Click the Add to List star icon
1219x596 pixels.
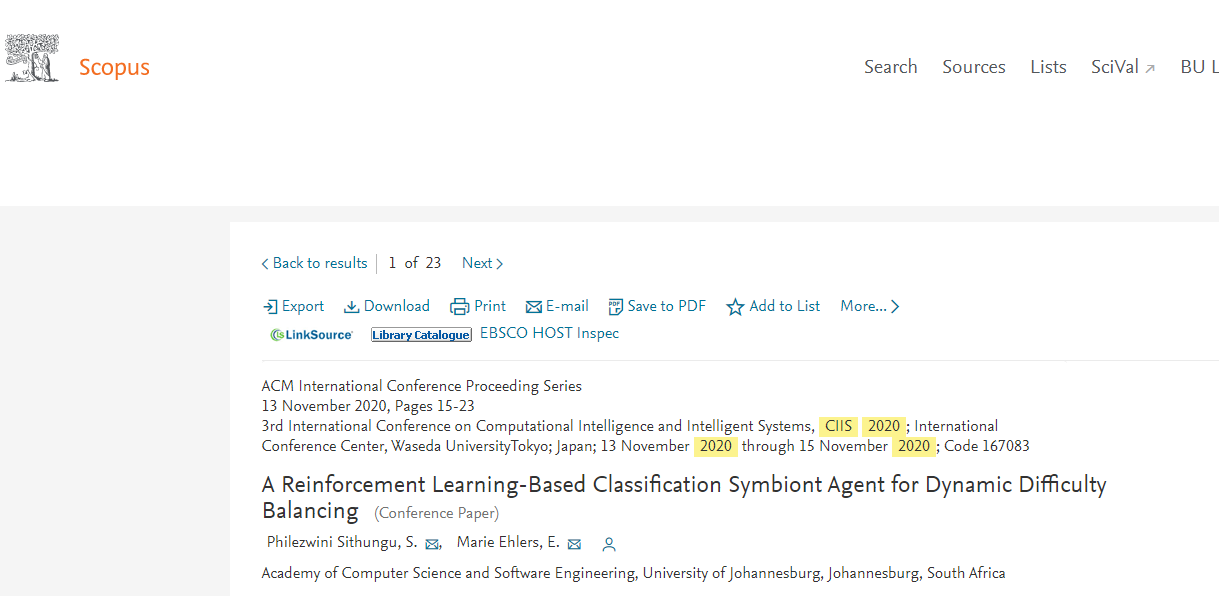pyautogui.click(x=735, y=307)
